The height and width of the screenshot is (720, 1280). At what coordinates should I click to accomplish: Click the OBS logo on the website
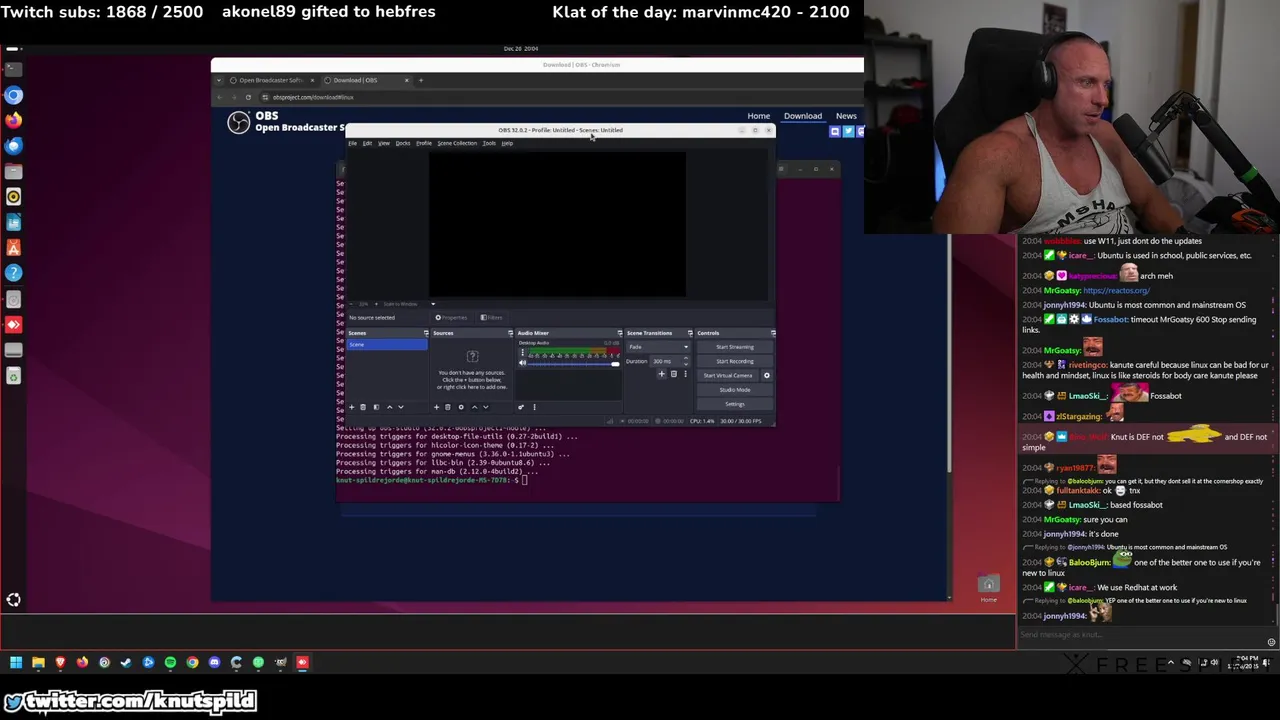(x=238, y=122)
